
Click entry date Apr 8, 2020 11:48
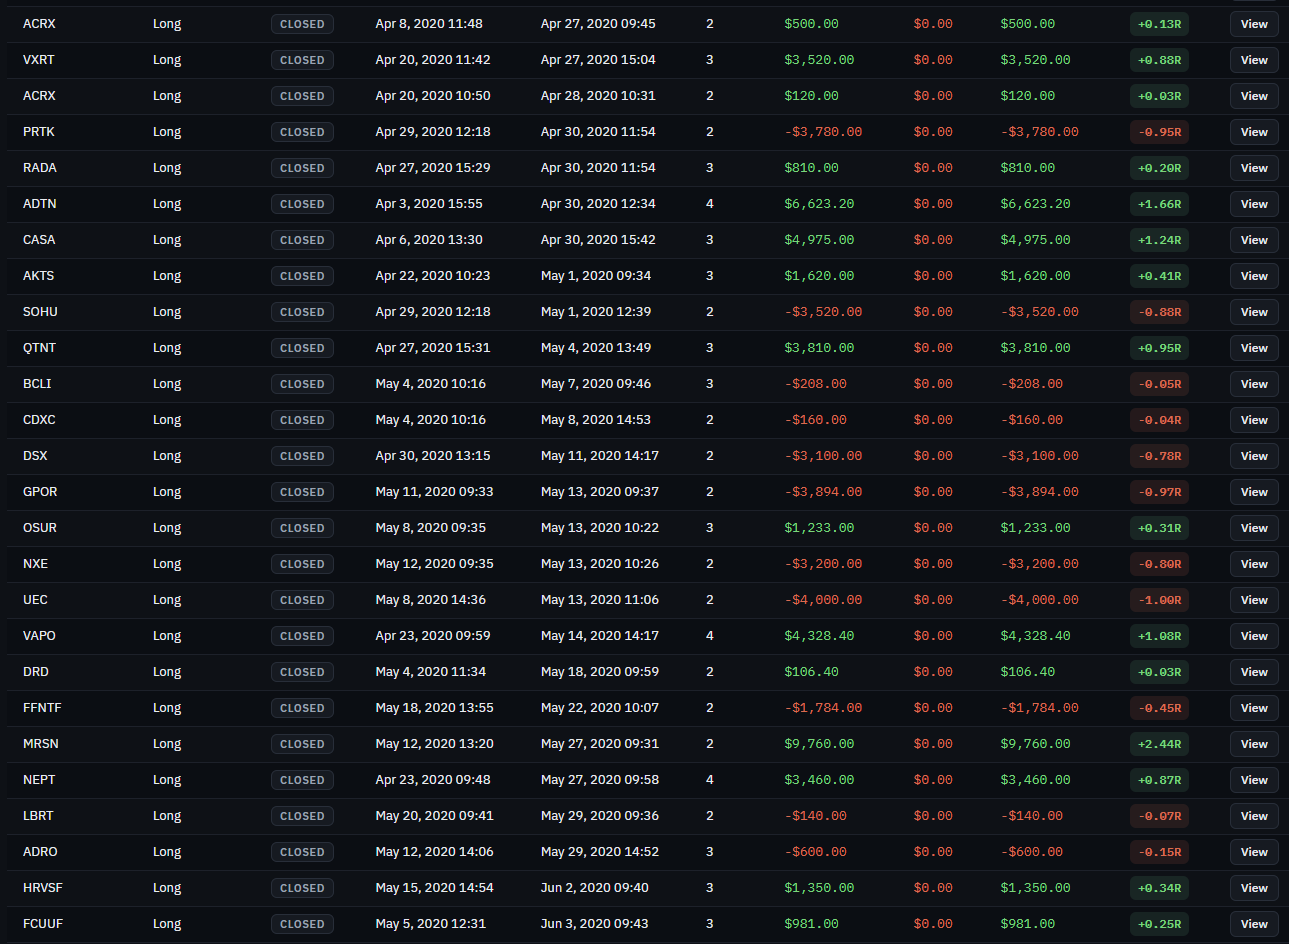(429, 24)
